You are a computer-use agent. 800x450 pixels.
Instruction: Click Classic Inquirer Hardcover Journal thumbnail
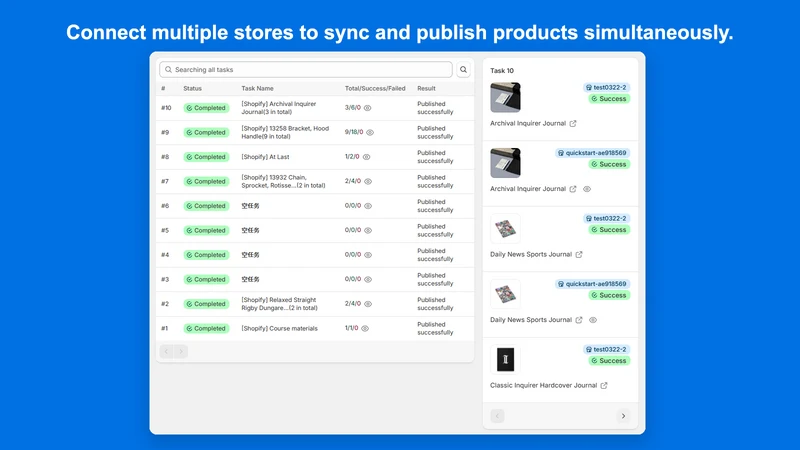[x=505, y=359]
